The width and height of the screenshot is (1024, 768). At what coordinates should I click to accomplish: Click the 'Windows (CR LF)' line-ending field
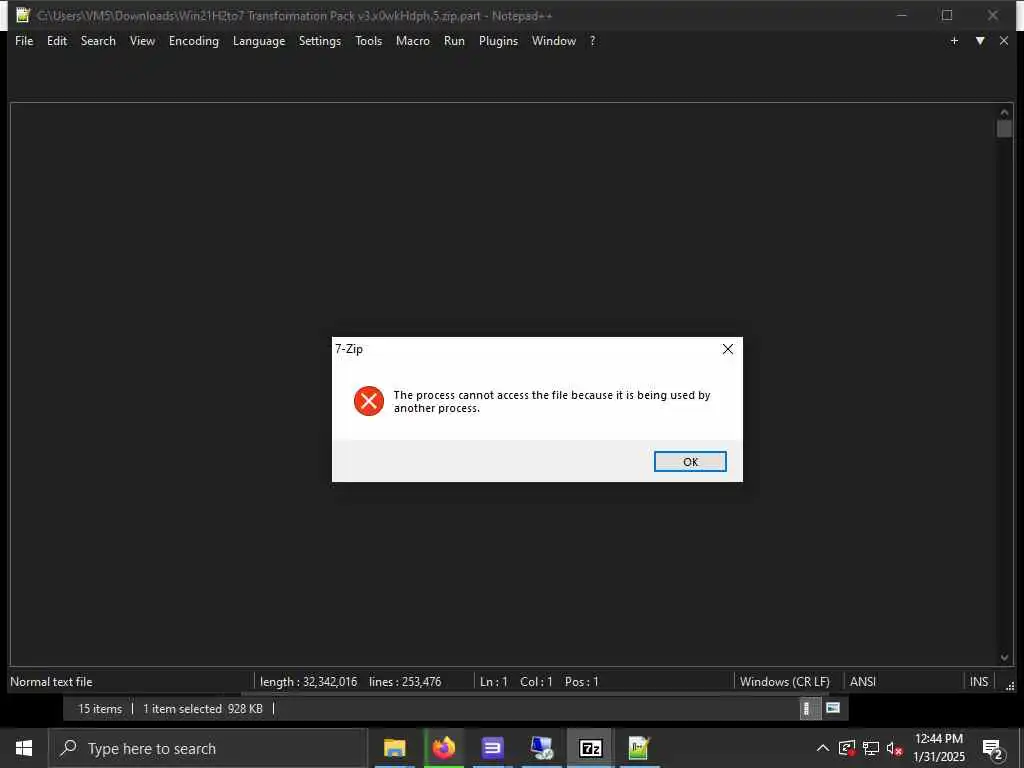784,682
